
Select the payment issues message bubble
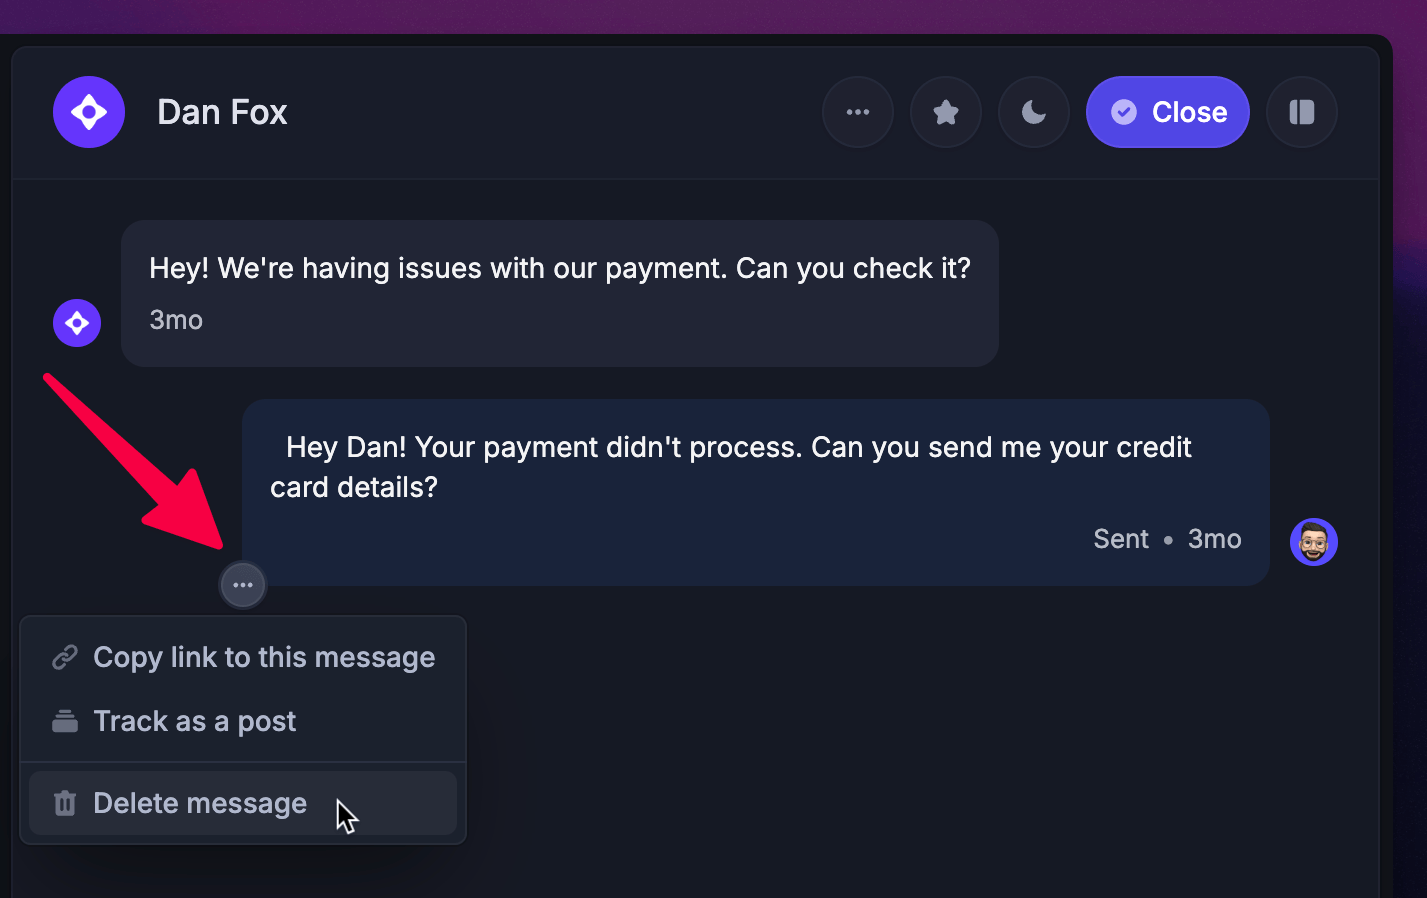point(560,293)
